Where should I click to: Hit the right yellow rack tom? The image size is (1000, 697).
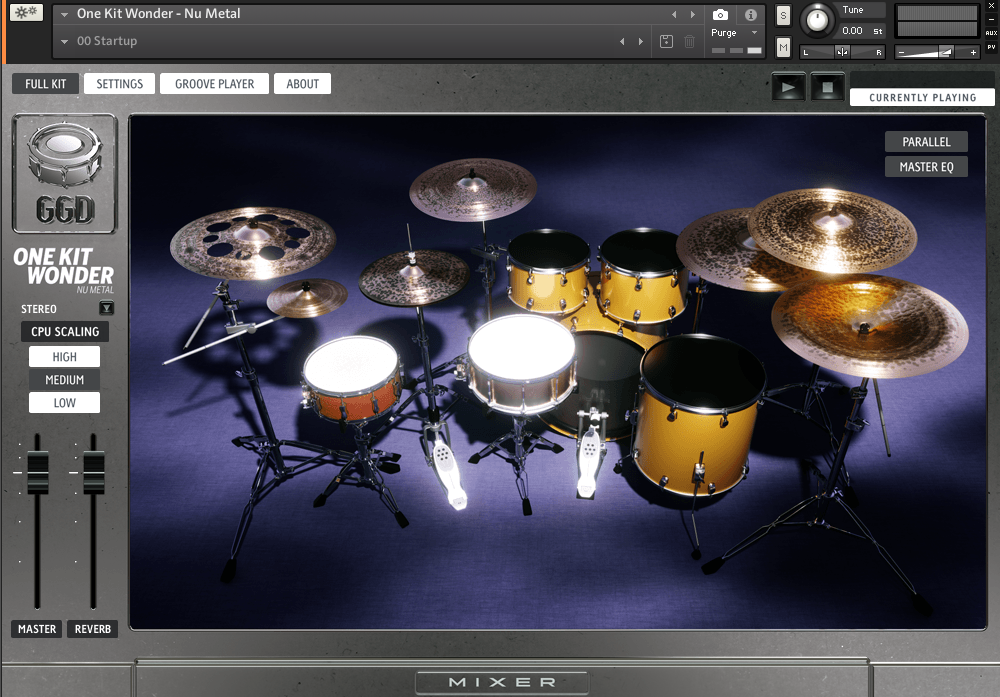643,274
